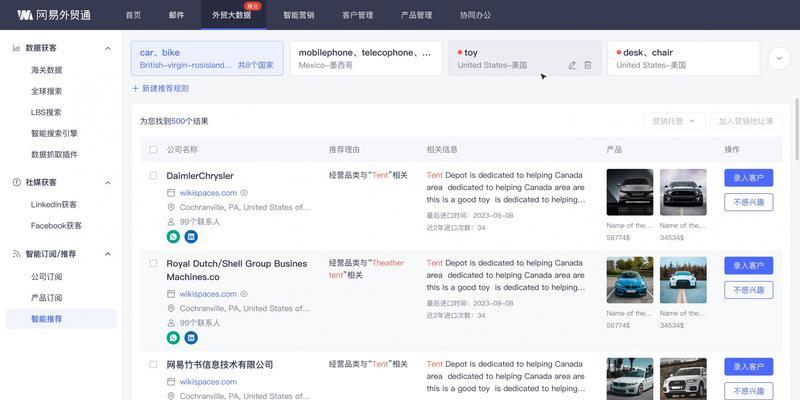
Task: Open the 产品管理 tab
Action: coord(416,15)
